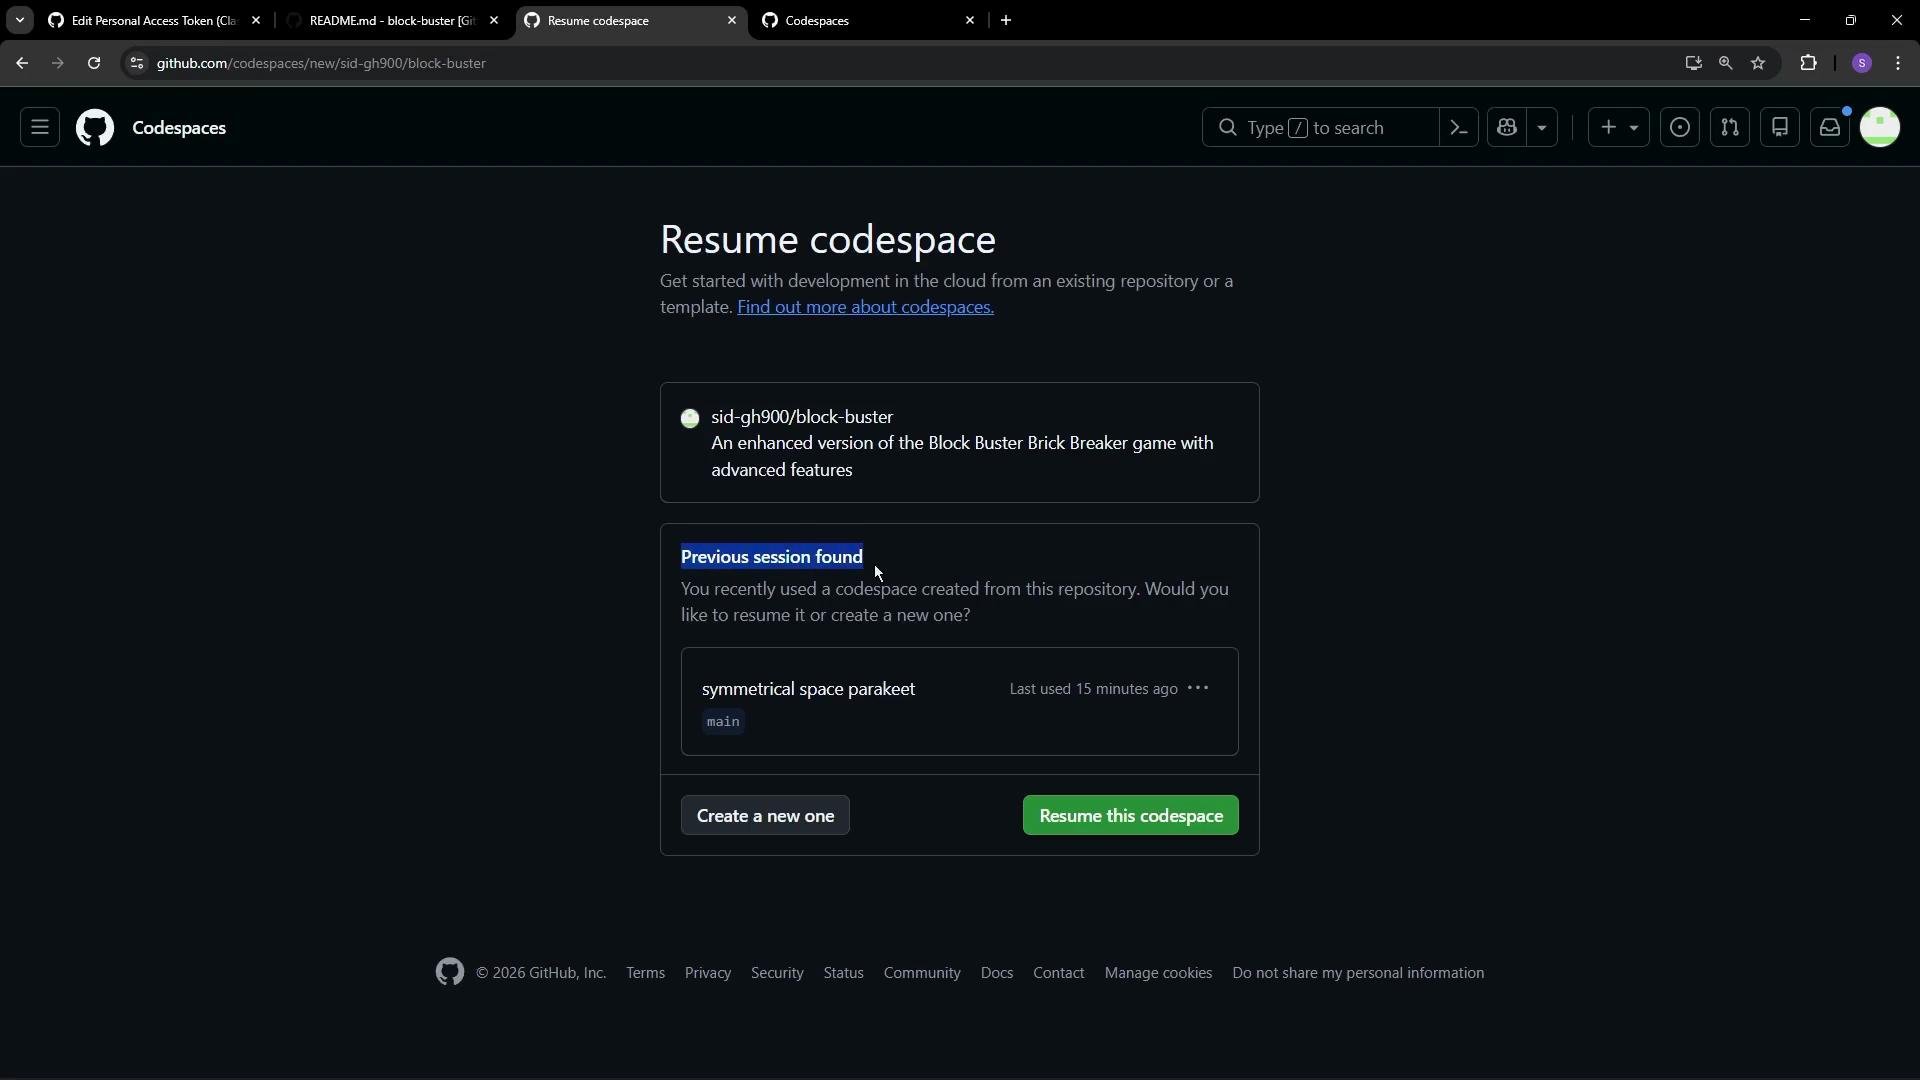Open the Create new plus dropdown
This screenshot has width=1920, height=1080.
click(1619, 128)
